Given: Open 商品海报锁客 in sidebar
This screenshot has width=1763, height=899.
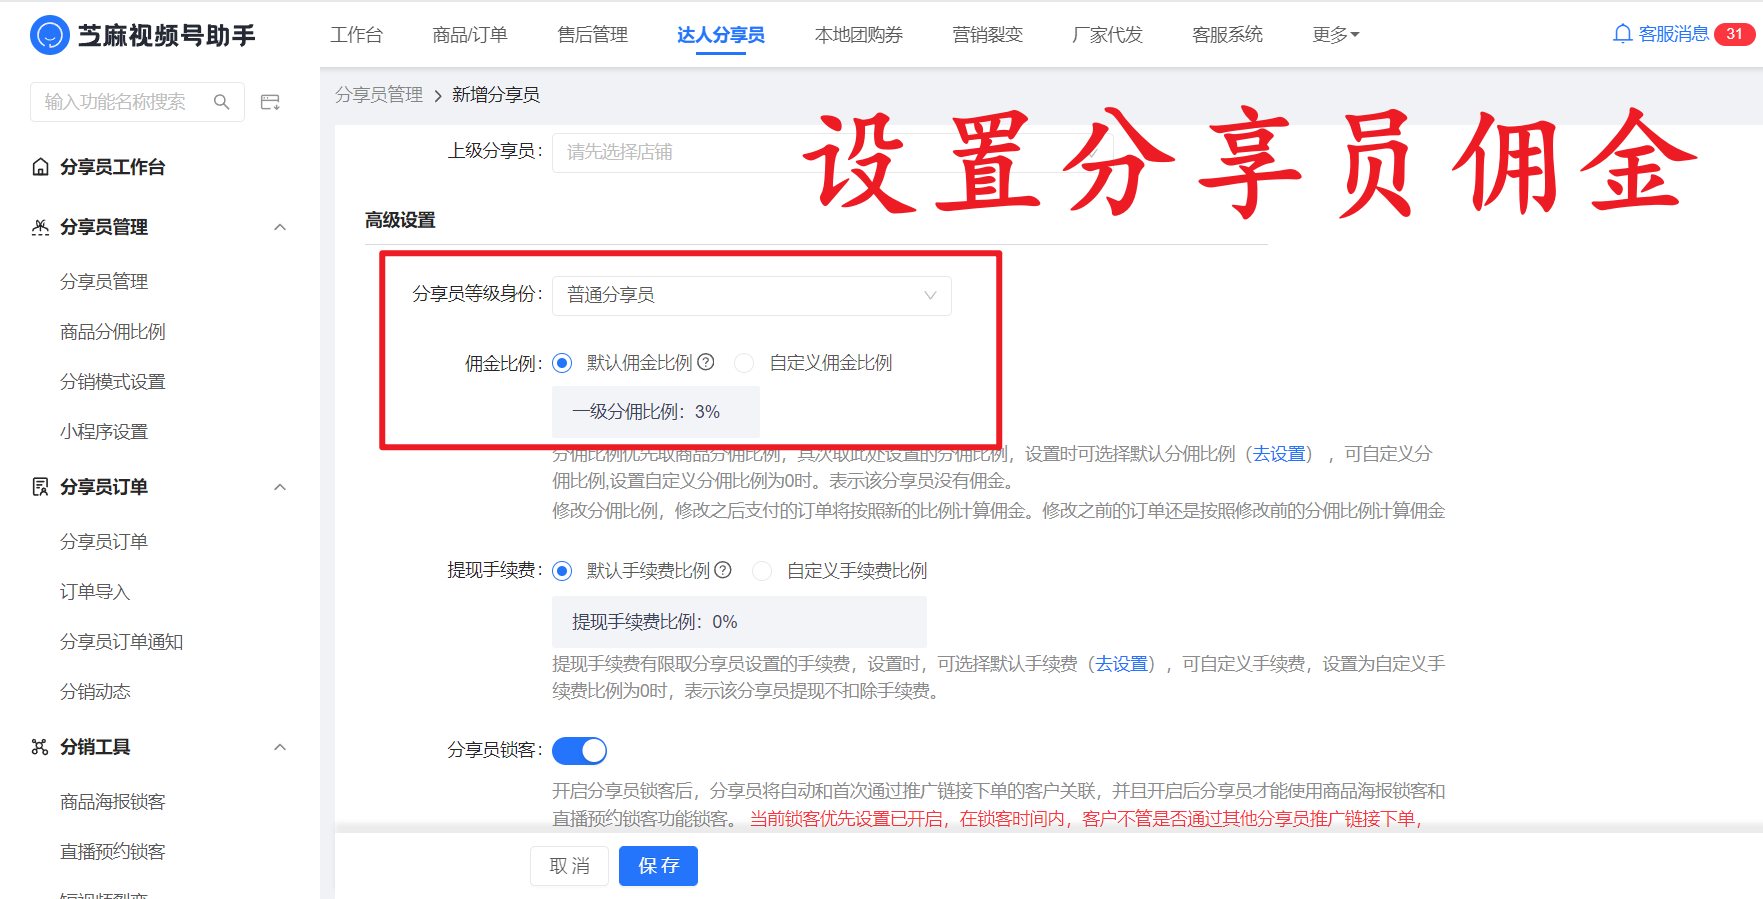Looking at the screenshot, I should pyautogui.click(x=113, y=802).
